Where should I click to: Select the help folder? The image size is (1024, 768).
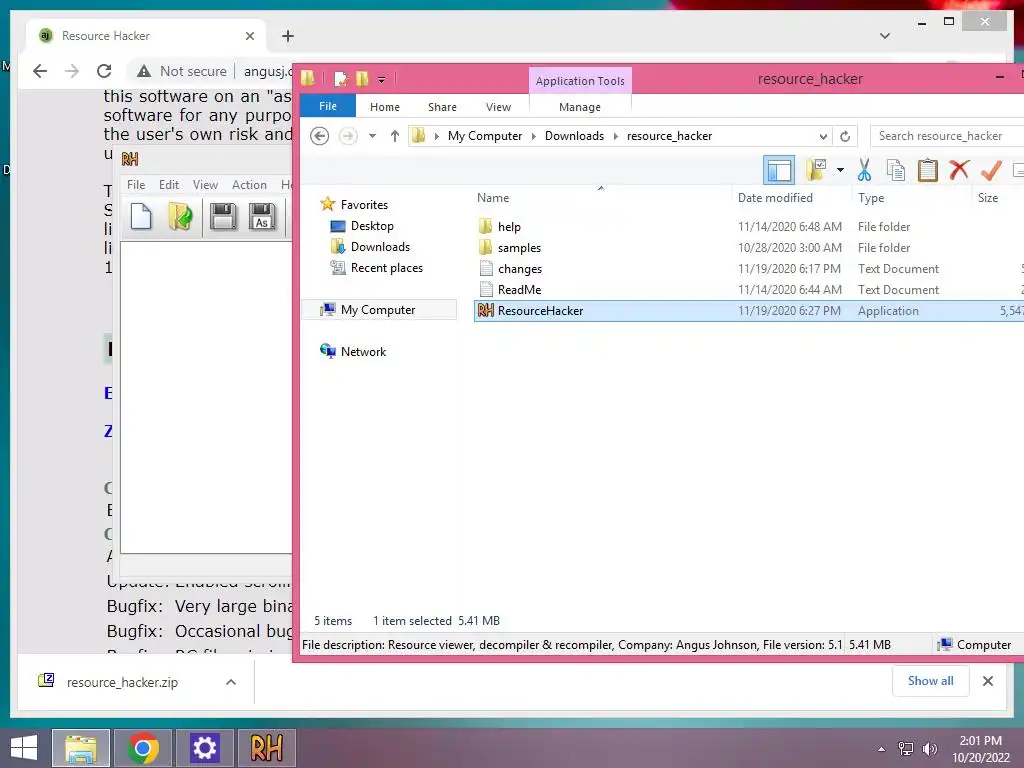click(x=509, y=227)
